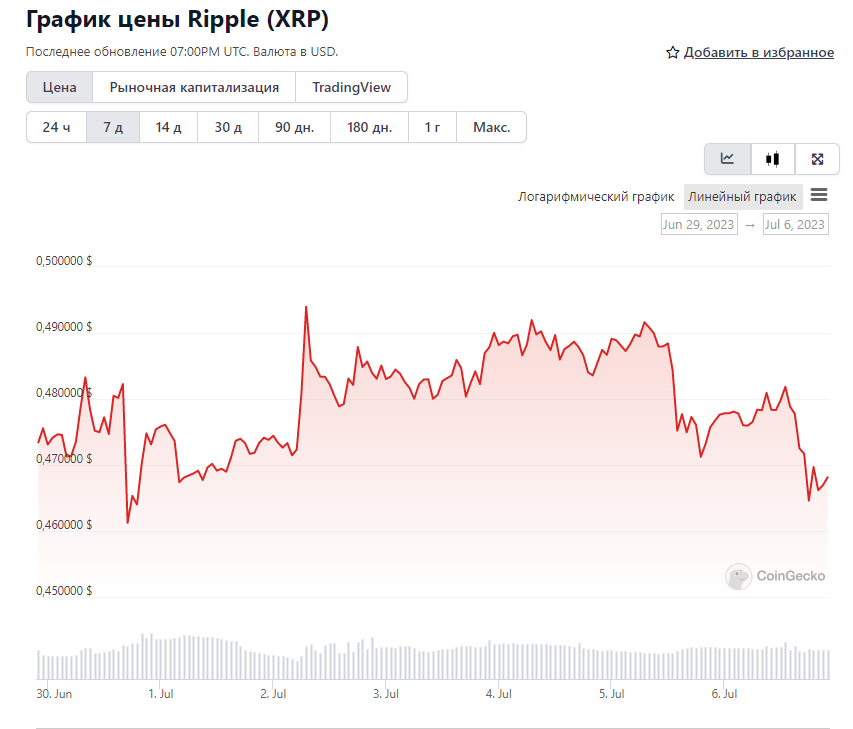
Task: Select the 24 ч time range
Action: pos(57,127)
